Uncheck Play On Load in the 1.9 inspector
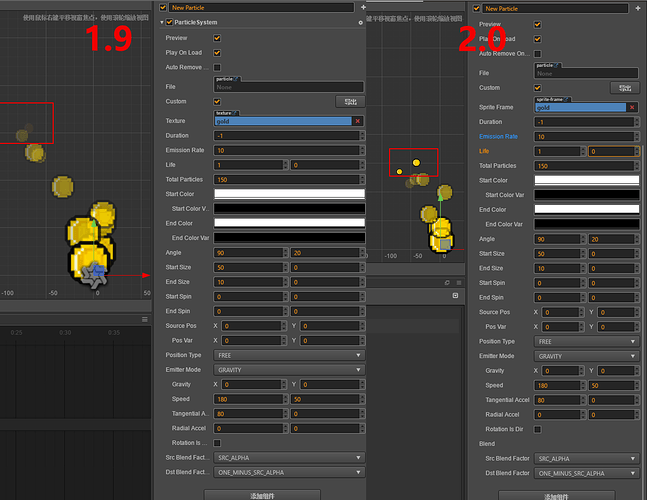This screenshot has height=500, width=647. (217, 53)
